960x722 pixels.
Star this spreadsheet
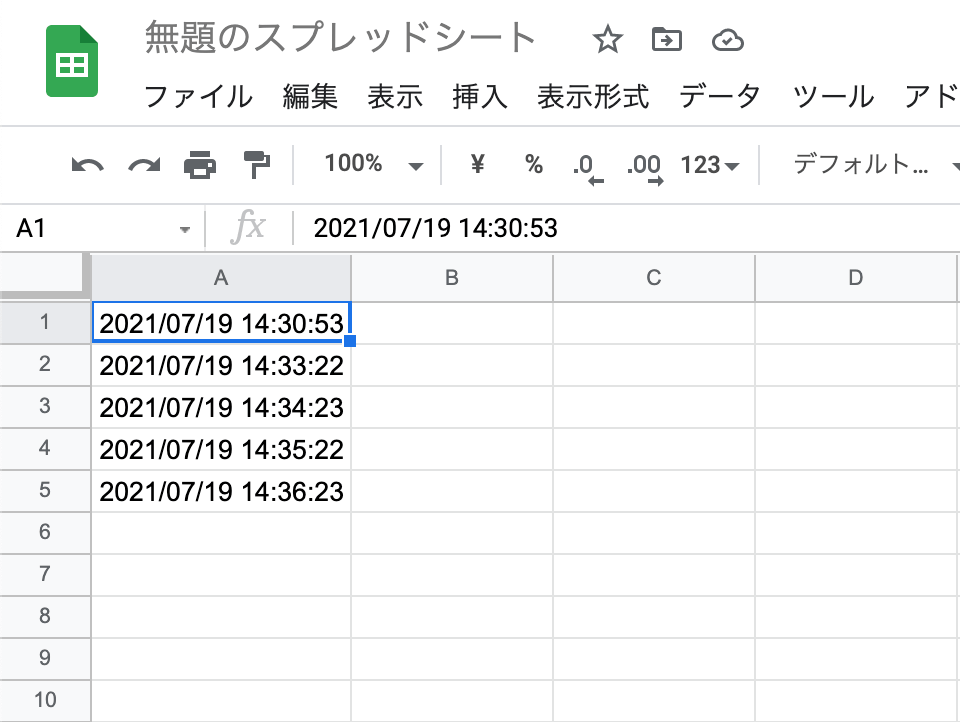(x=607, y=40)
